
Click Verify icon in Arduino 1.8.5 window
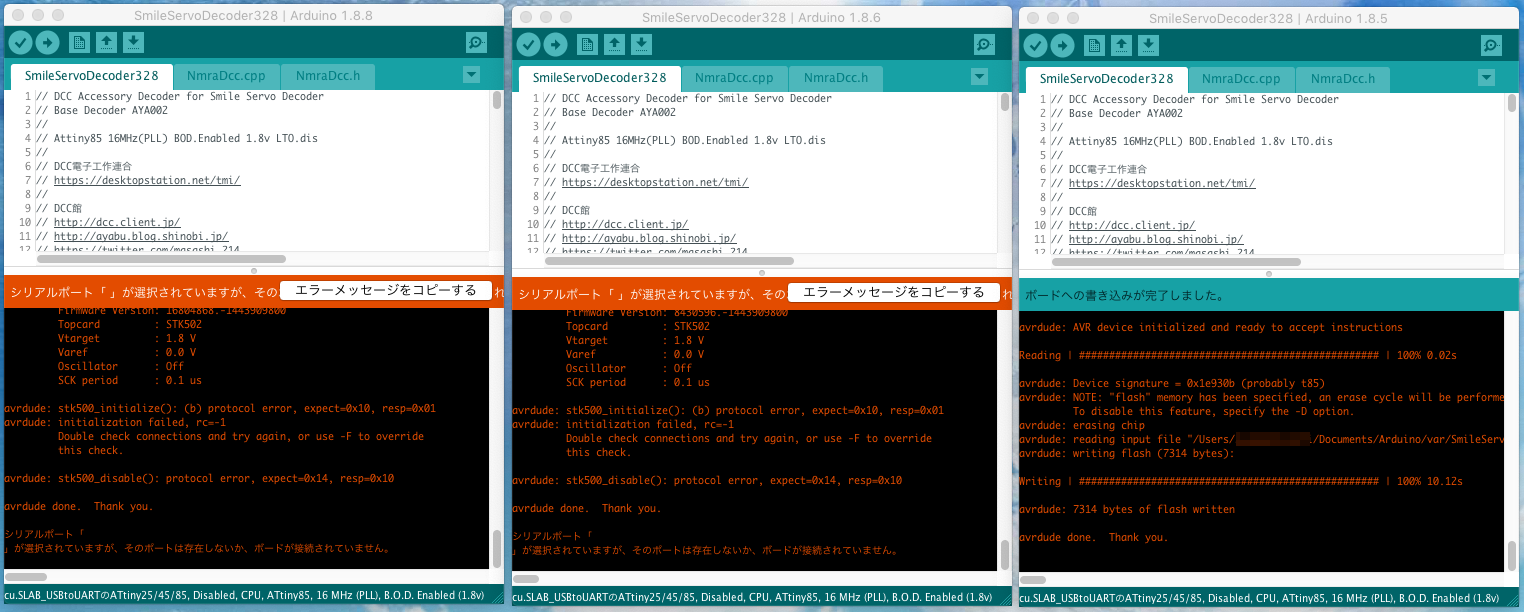coord(1035,45)
